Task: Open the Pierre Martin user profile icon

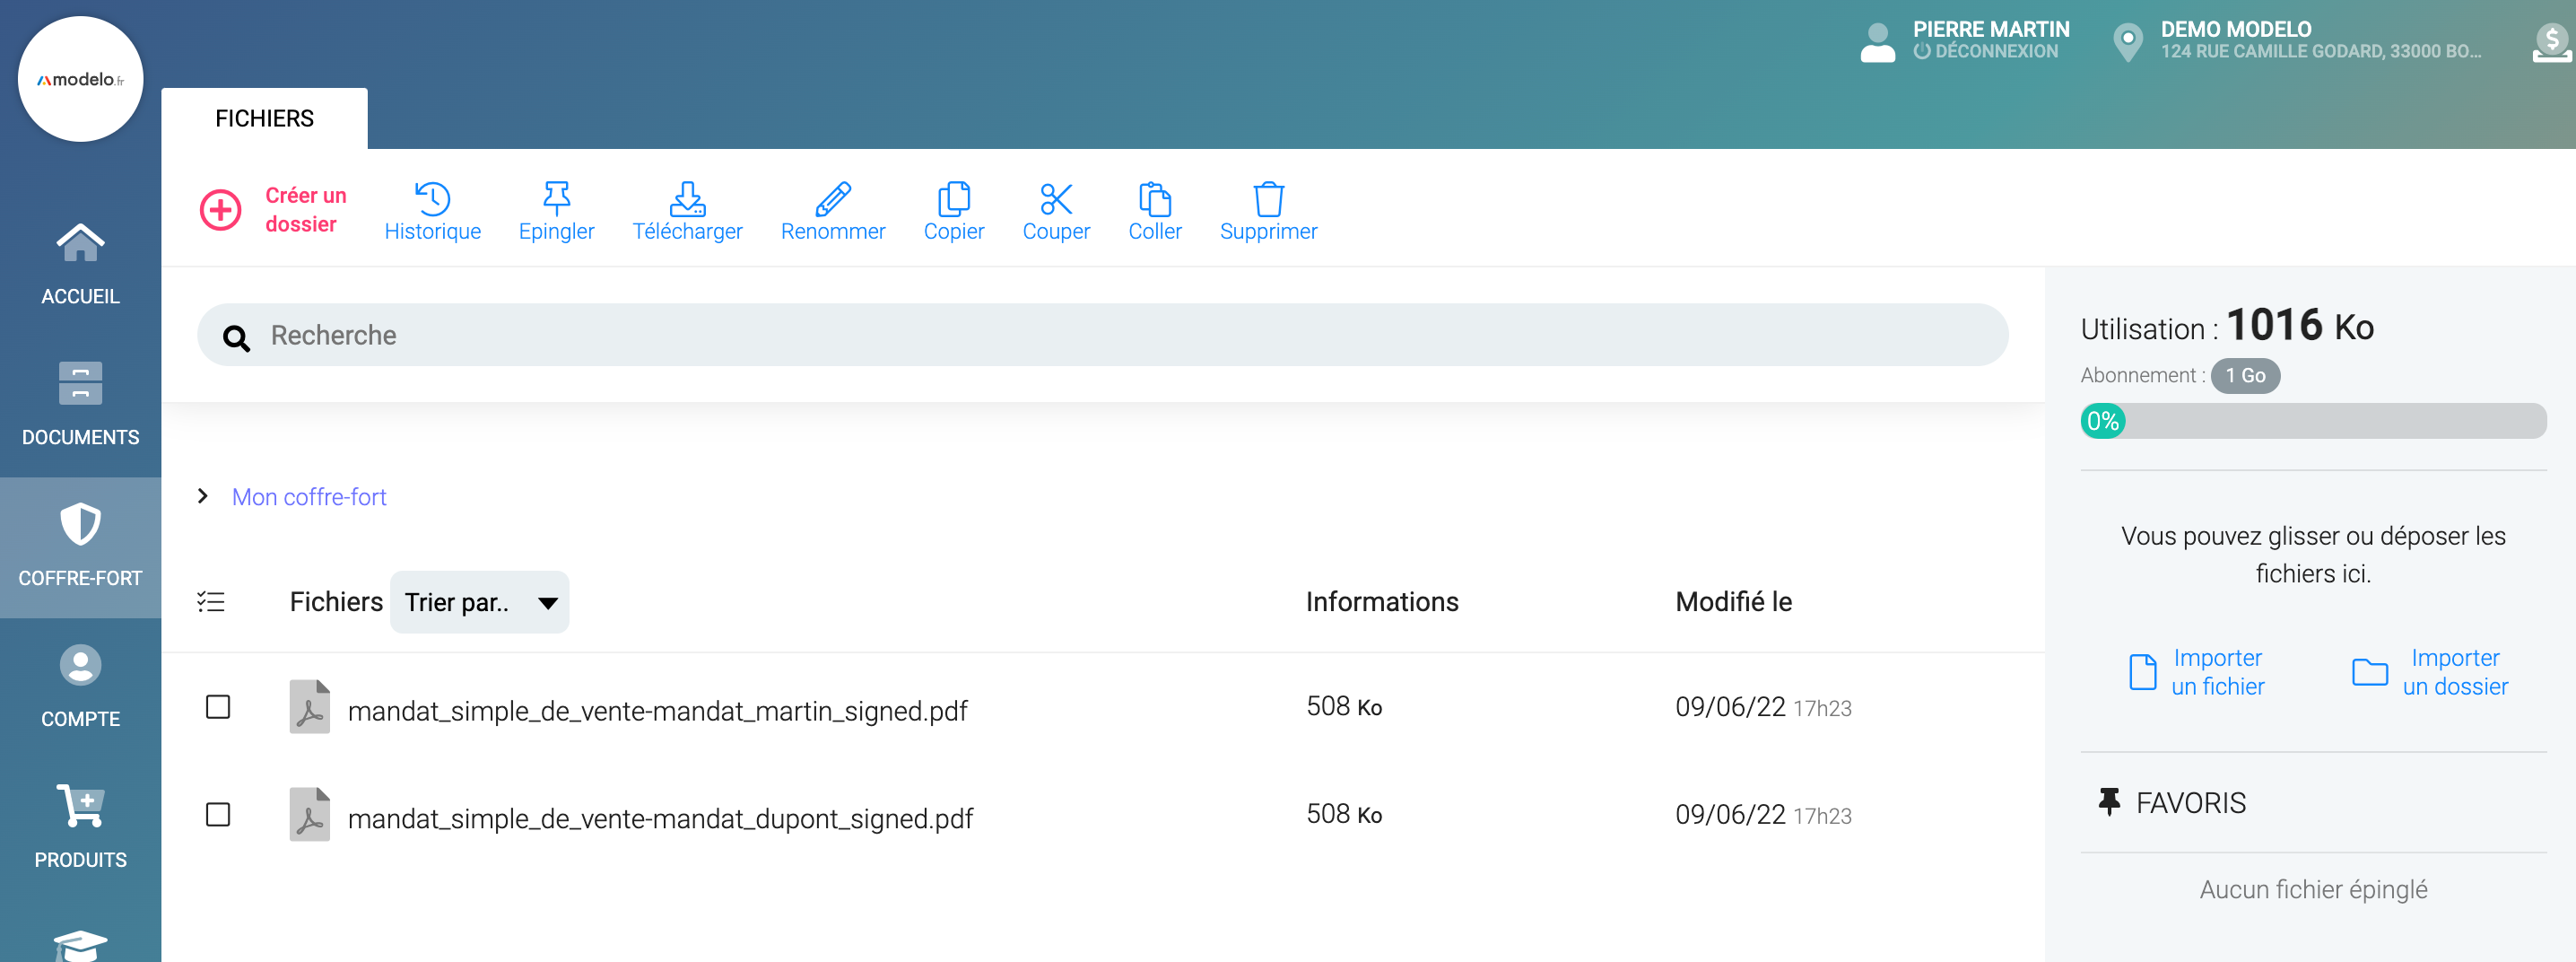Action: coord(1877,42)
